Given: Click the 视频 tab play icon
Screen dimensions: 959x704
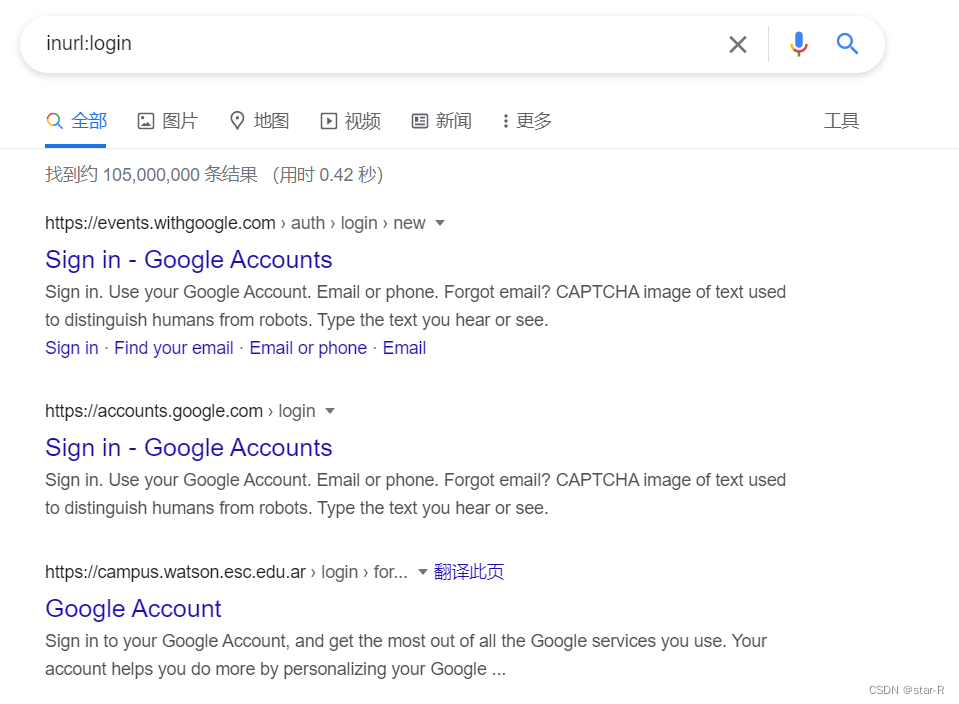Looking at the screenshot, I should (328, 121).
